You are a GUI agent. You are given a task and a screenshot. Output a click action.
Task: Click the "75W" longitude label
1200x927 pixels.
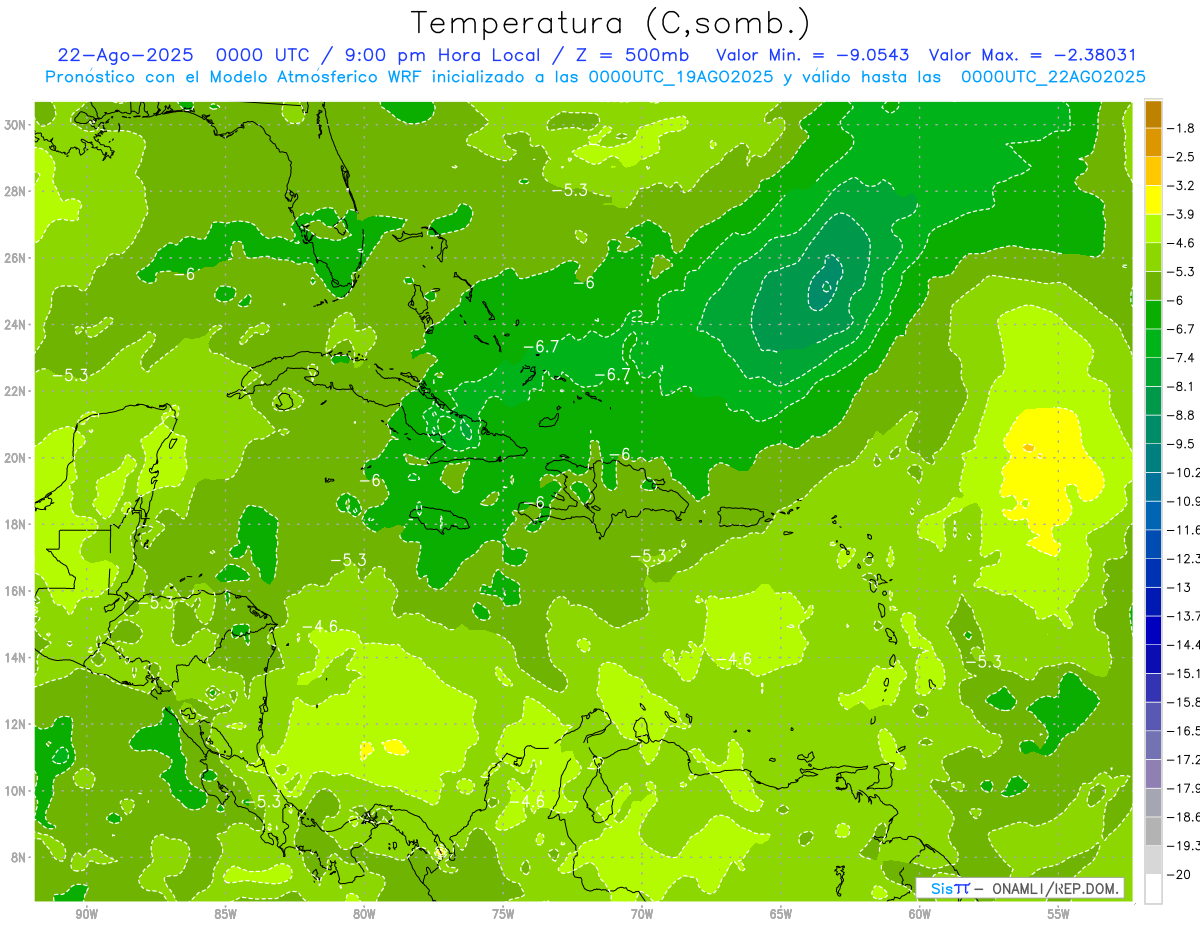503,914
